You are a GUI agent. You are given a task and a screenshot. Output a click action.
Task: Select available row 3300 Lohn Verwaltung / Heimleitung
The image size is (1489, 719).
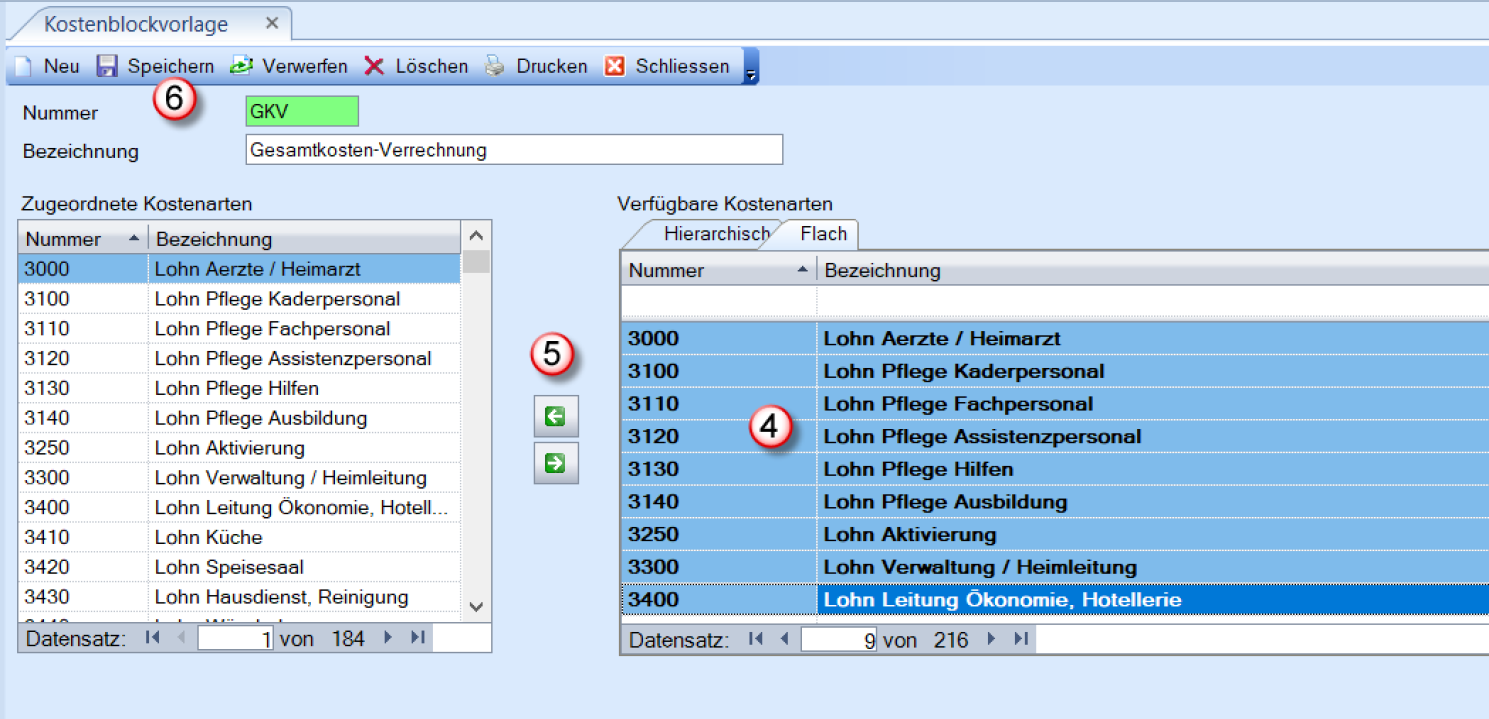point(1055,567)
